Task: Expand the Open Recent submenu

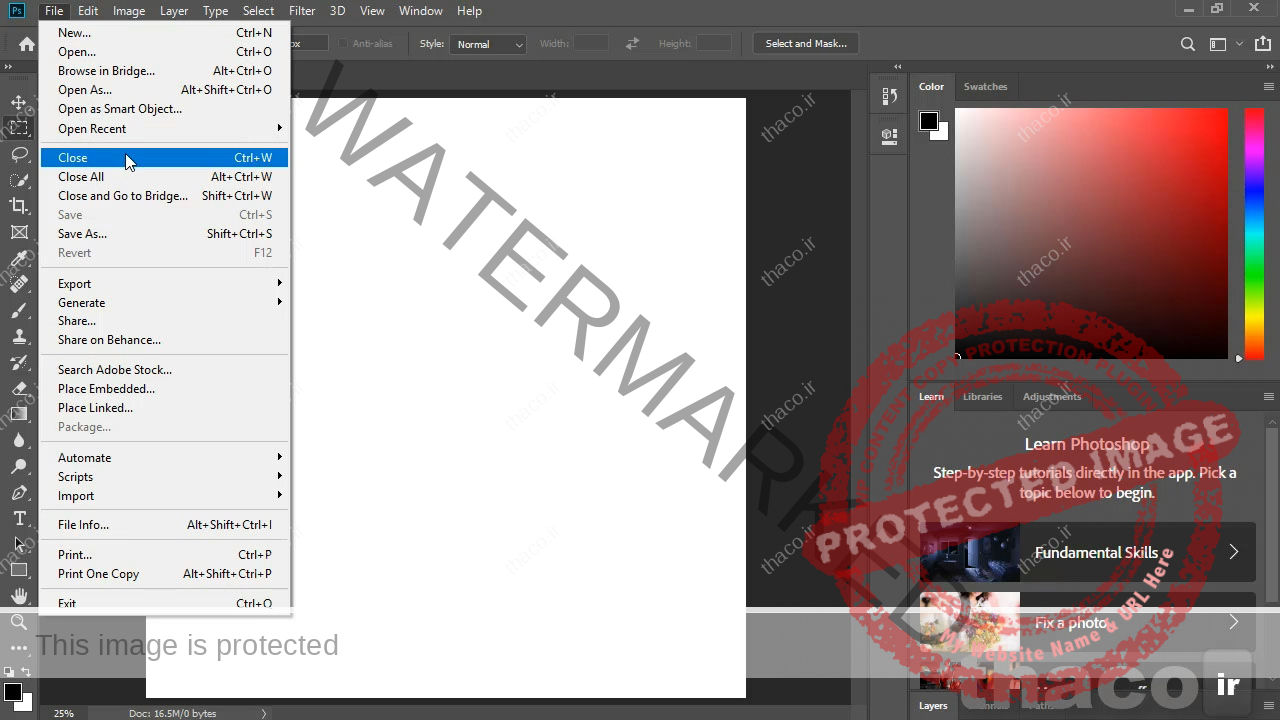Action: [x=164, y=129]
